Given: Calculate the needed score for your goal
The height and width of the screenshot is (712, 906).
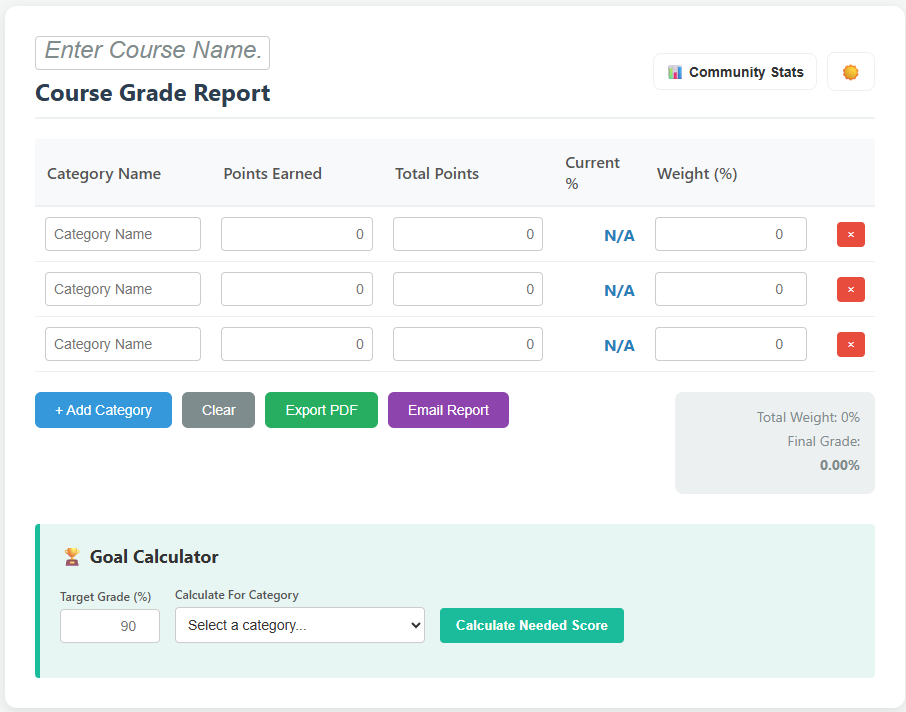Looking at the screenshot, I should point(531,625).
